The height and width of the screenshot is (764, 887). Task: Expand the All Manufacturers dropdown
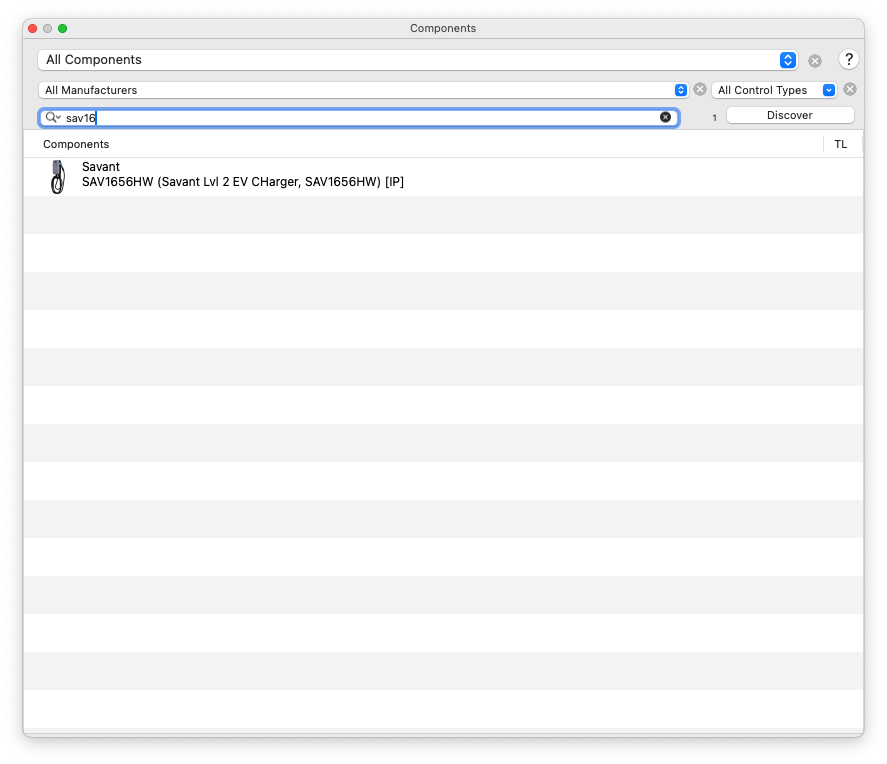coord(363,90)
